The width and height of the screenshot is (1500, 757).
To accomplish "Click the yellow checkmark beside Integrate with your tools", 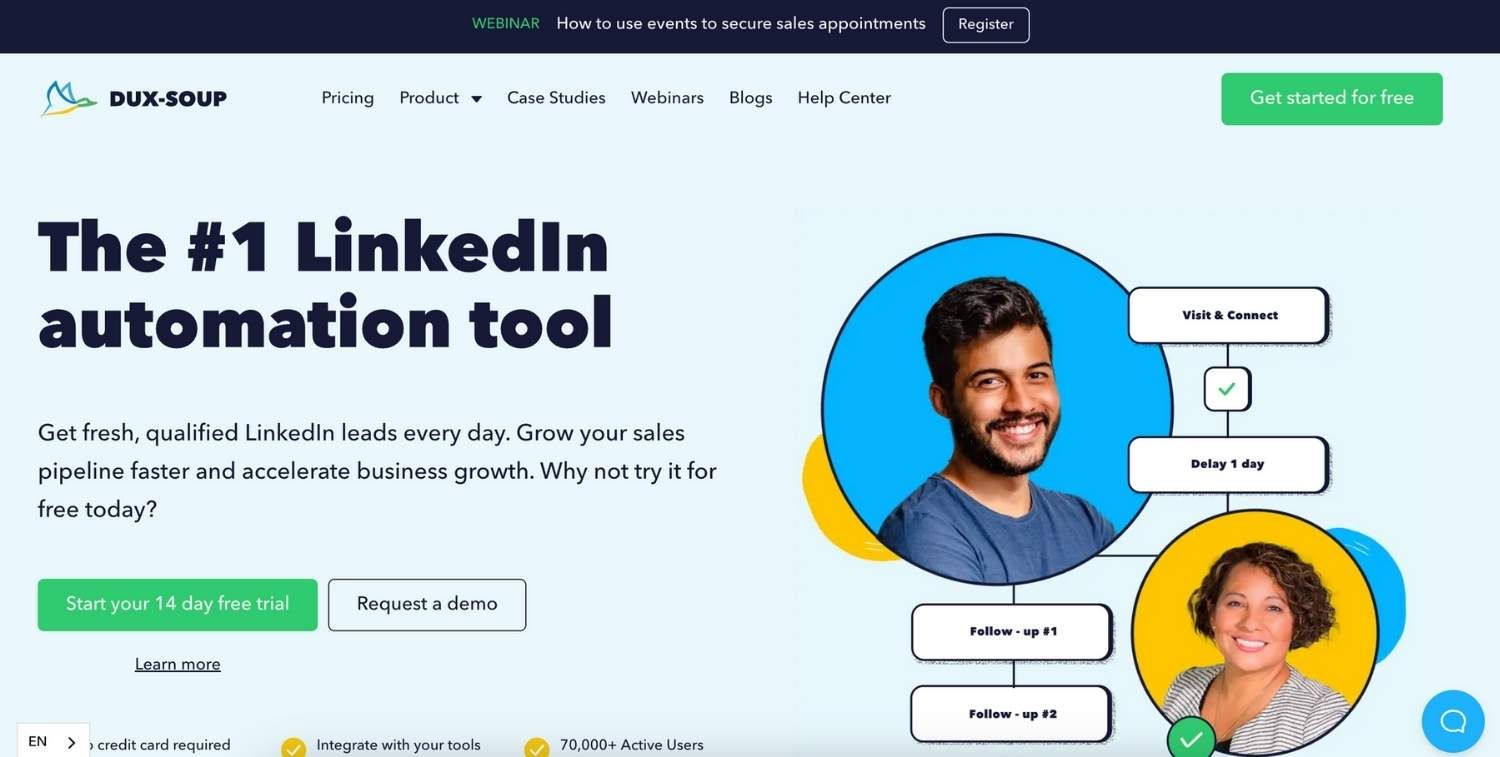I will click(x=293, y=748).
